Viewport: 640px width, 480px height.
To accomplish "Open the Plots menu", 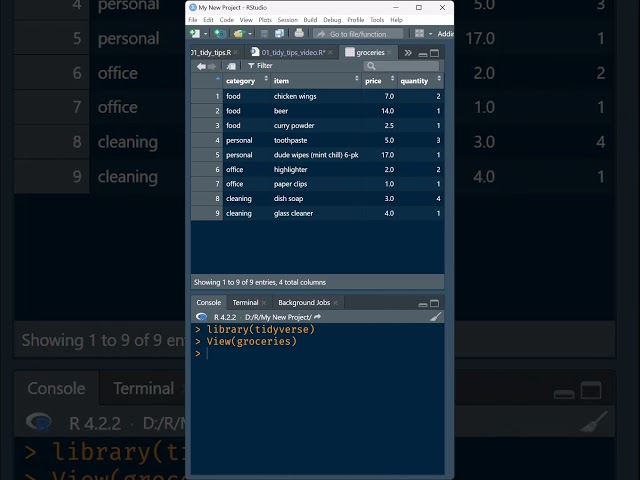I will [265, 20].
